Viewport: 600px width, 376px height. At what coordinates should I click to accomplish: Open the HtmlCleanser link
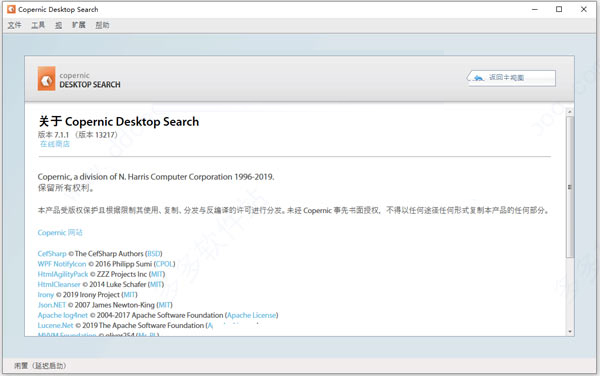[x=59, y=285]
